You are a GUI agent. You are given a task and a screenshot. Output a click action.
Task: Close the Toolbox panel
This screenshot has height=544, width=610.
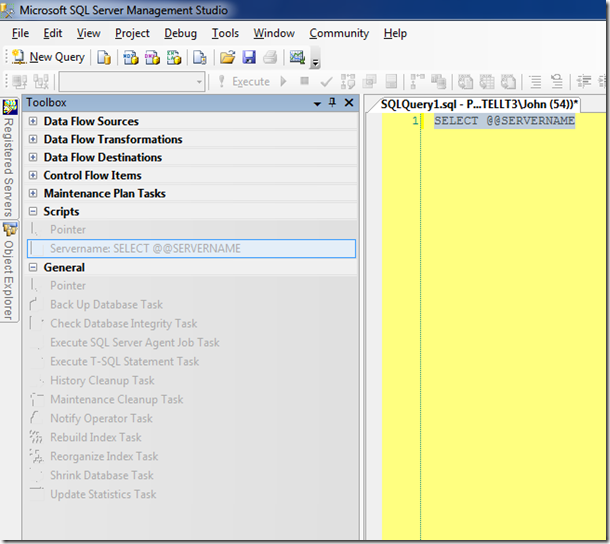[349, 103]
